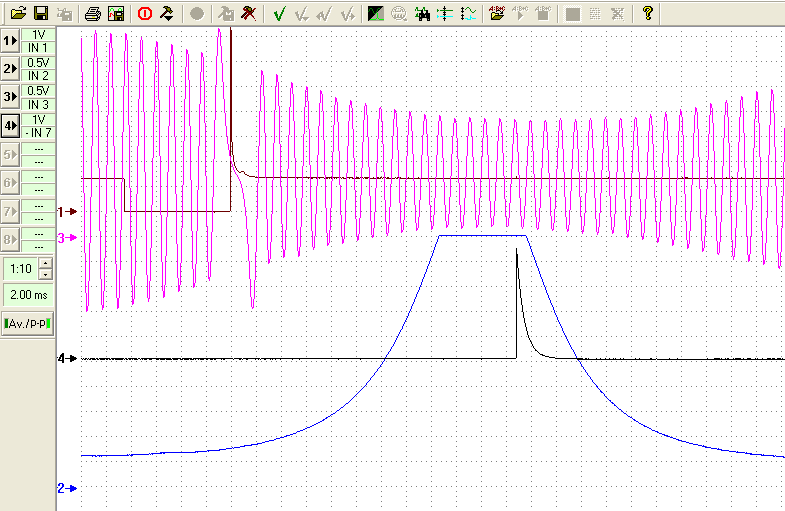Image resolution: width=785 pixels, height=511 pixels.
Task: Click the crossed-out hammer icon
Action: tap(248, 14)
